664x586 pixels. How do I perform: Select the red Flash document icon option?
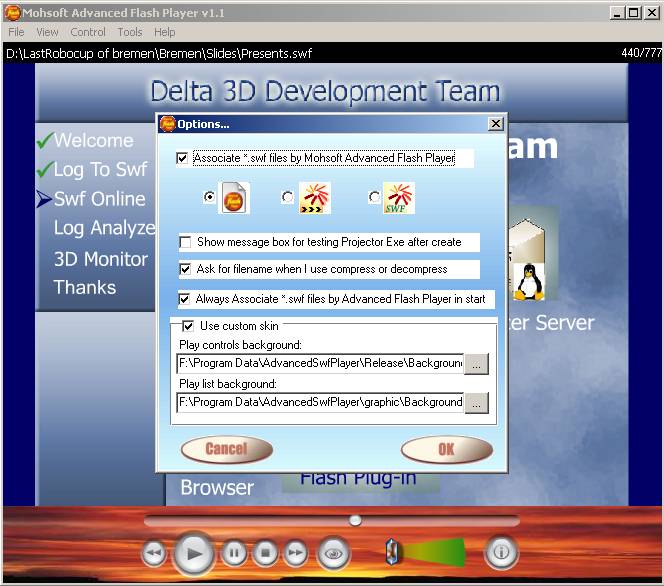pos(233,197)
